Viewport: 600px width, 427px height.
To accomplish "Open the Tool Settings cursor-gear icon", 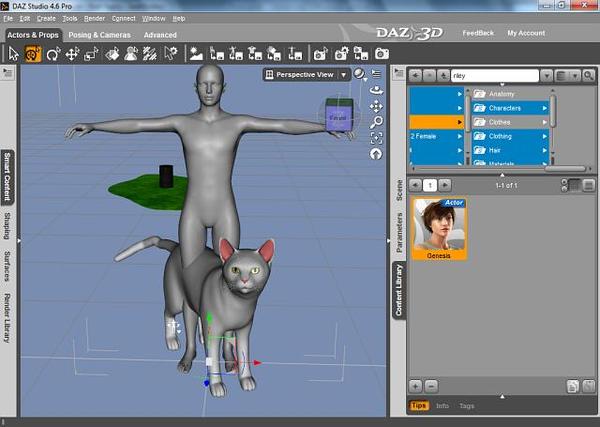I will pos(170,53).
